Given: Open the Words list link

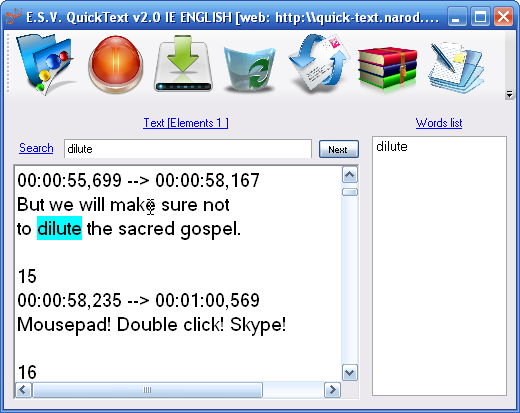Looking at the screenshot, I should coord(439,123).
